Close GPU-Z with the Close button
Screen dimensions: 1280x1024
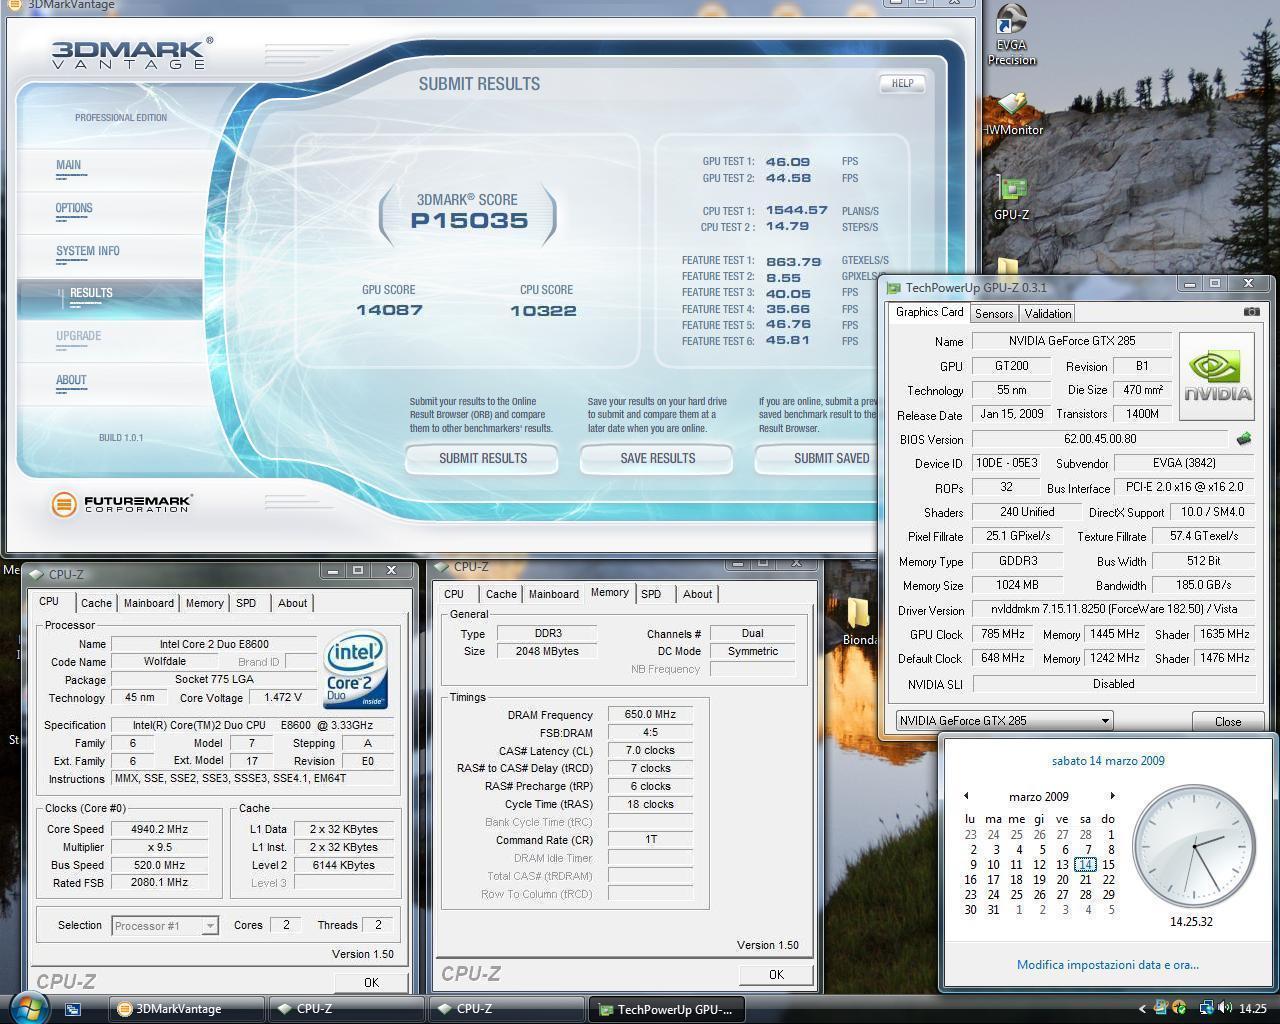[1228, 722]
